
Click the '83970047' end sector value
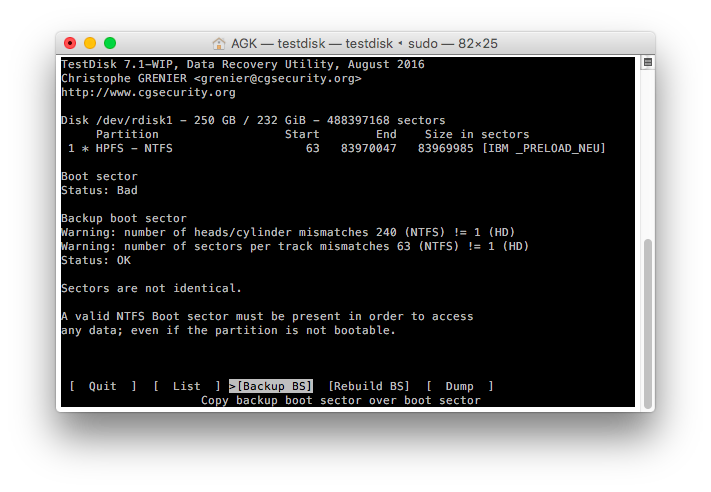(369, 148)
